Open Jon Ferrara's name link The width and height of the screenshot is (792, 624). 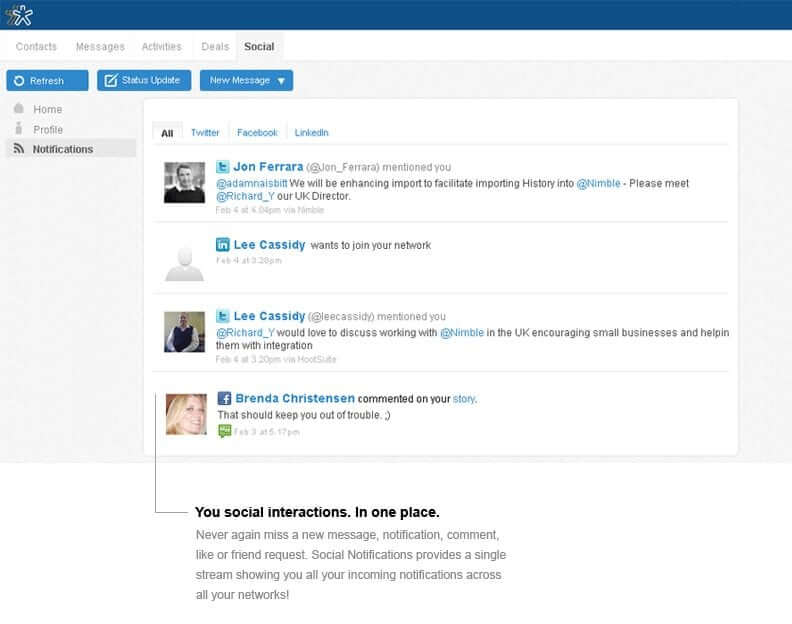click(268, 167)
